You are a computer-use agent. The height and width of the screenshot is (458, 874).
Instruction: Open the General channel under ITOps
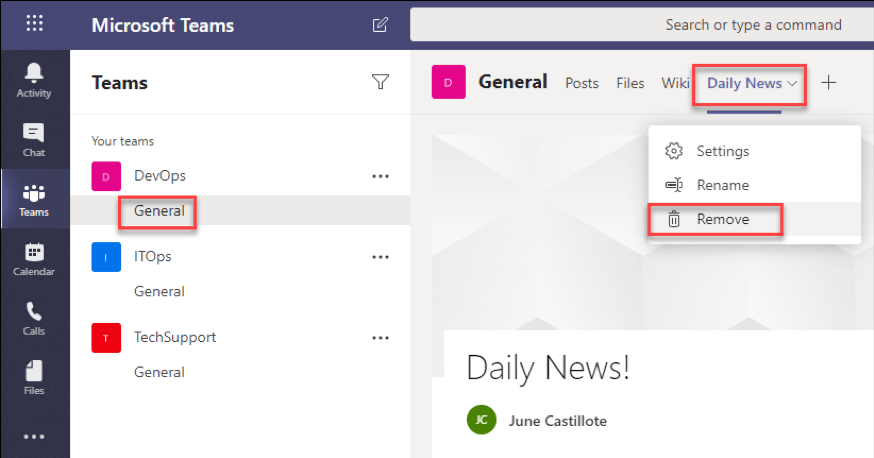(x=159, y=291)
